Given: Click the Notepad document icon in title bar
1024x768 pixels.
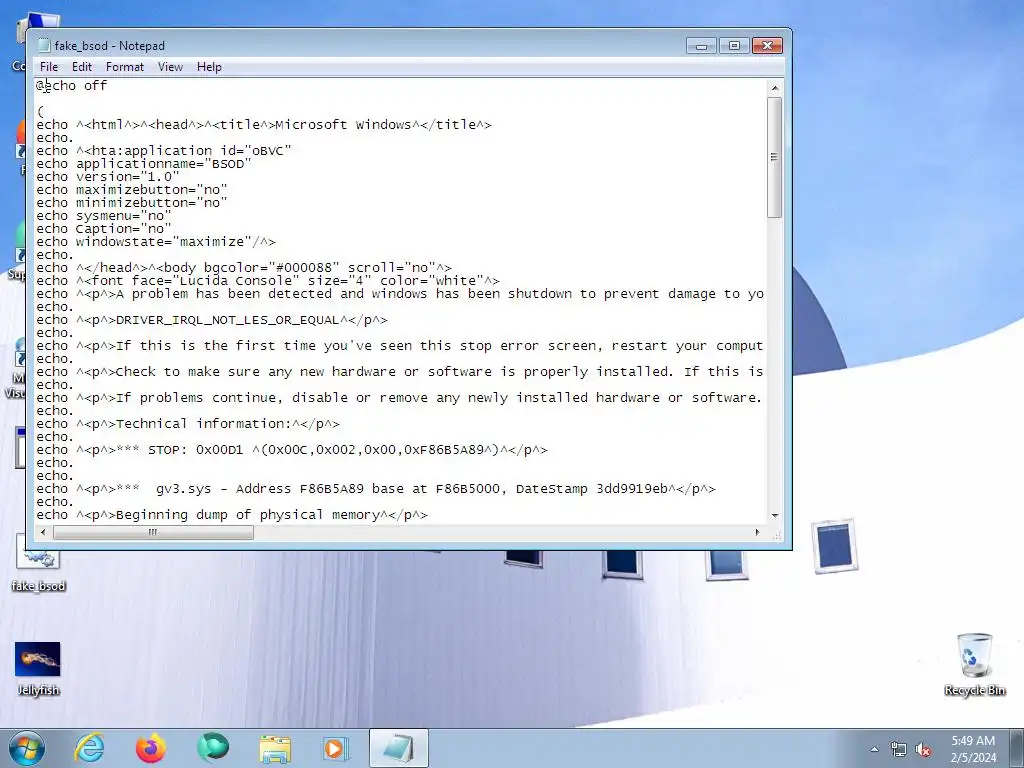Looking at the screenshot, I should pyautogui.click(x=44, y=45).
